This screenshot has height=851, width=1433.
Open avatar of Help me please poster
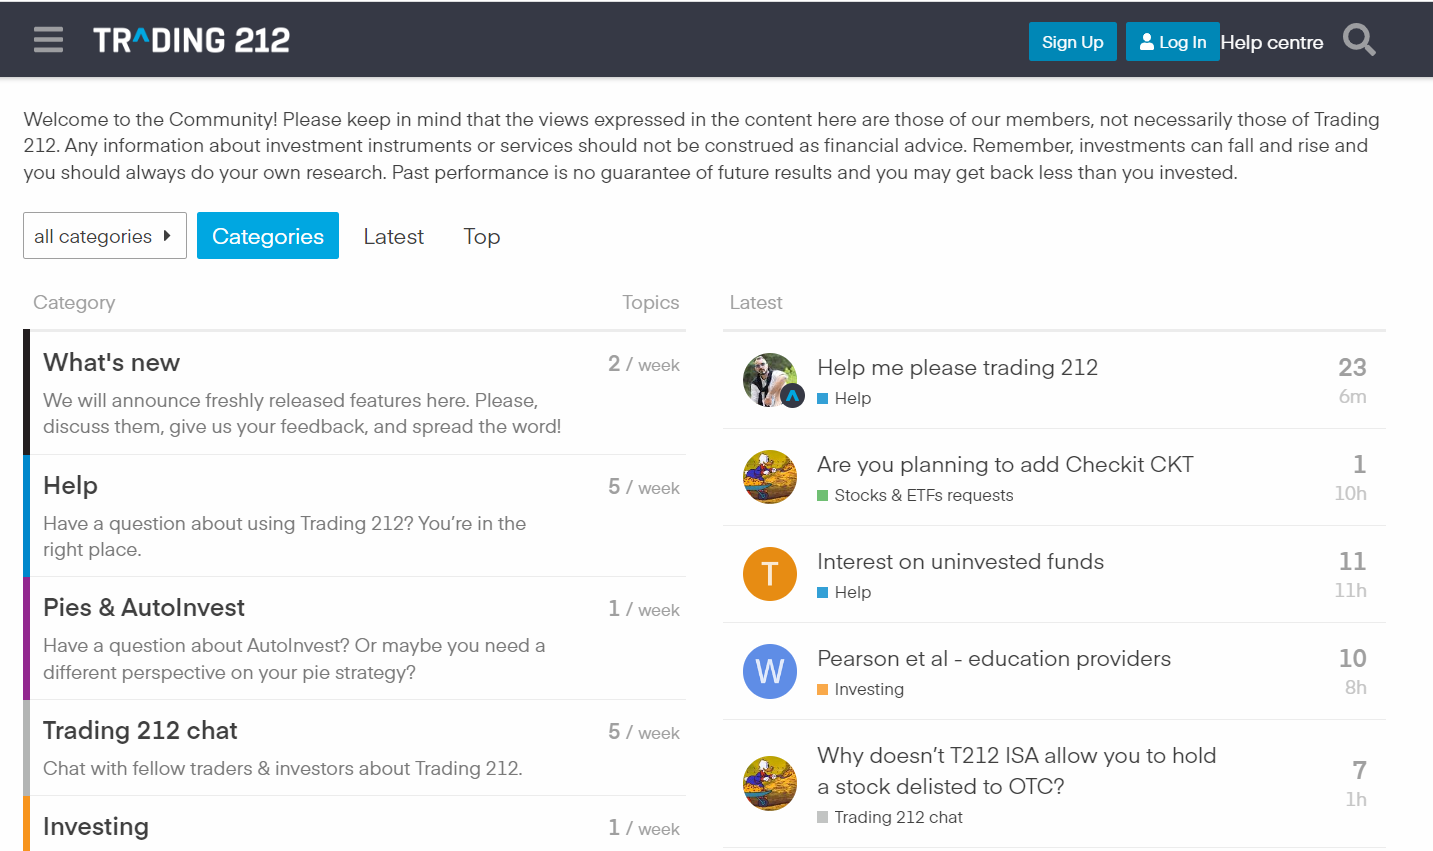click(770, 380)
